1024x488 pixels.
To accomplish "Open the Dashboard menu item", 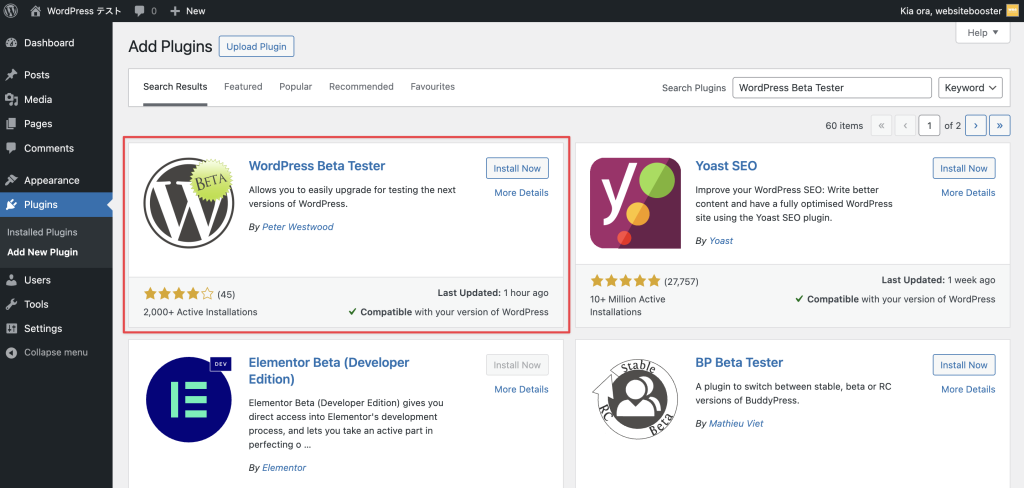I will (x=56, y=43).
